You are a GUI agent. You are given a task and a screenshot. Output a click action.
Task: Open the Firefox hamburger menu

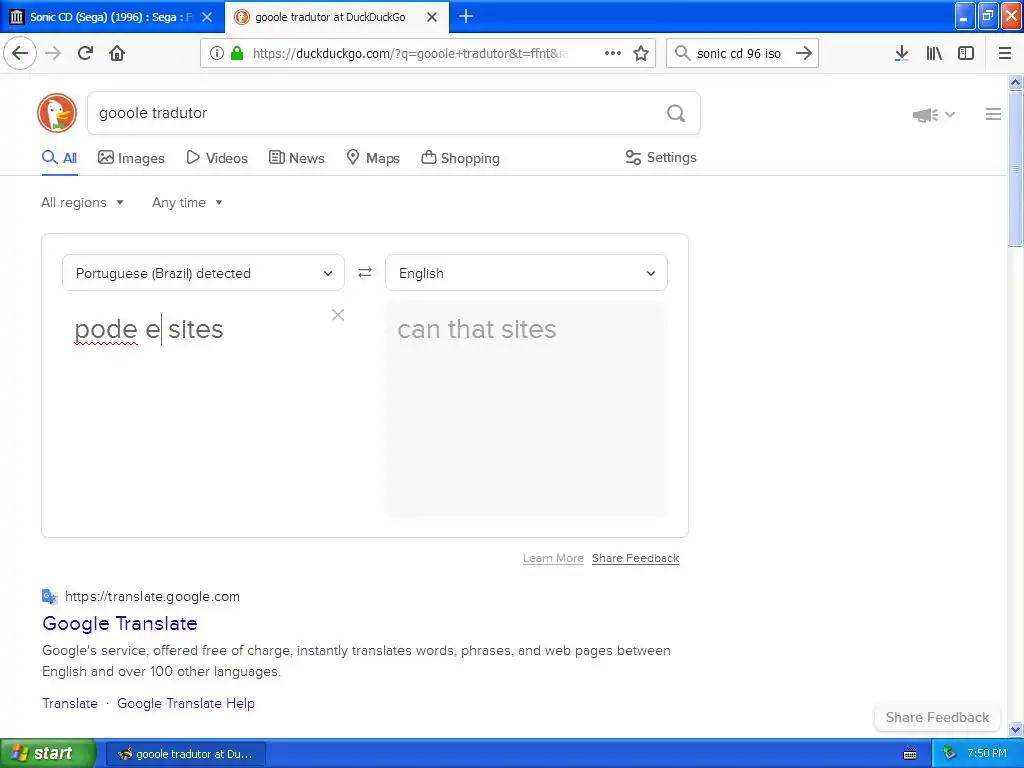[1005, 53]
